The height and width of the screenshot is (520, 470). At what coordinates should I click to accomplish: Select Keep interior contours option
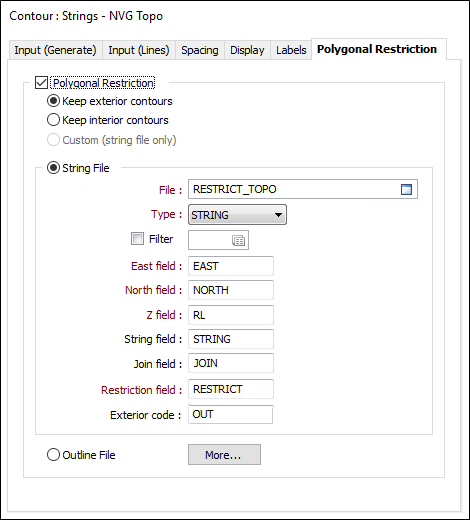click(x=53, y=120)
